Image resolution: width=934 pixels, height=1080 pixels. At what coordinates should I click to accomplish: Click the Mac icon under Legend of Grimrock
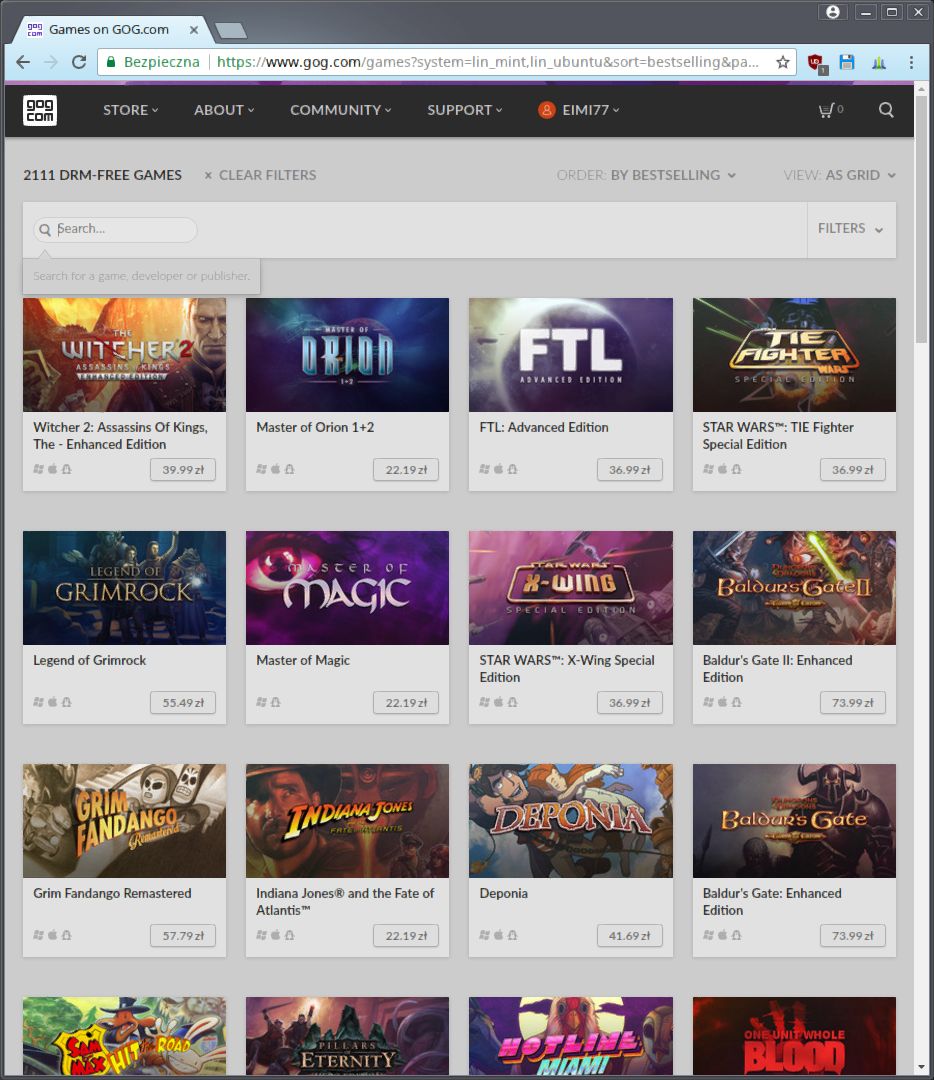(52, 702)
